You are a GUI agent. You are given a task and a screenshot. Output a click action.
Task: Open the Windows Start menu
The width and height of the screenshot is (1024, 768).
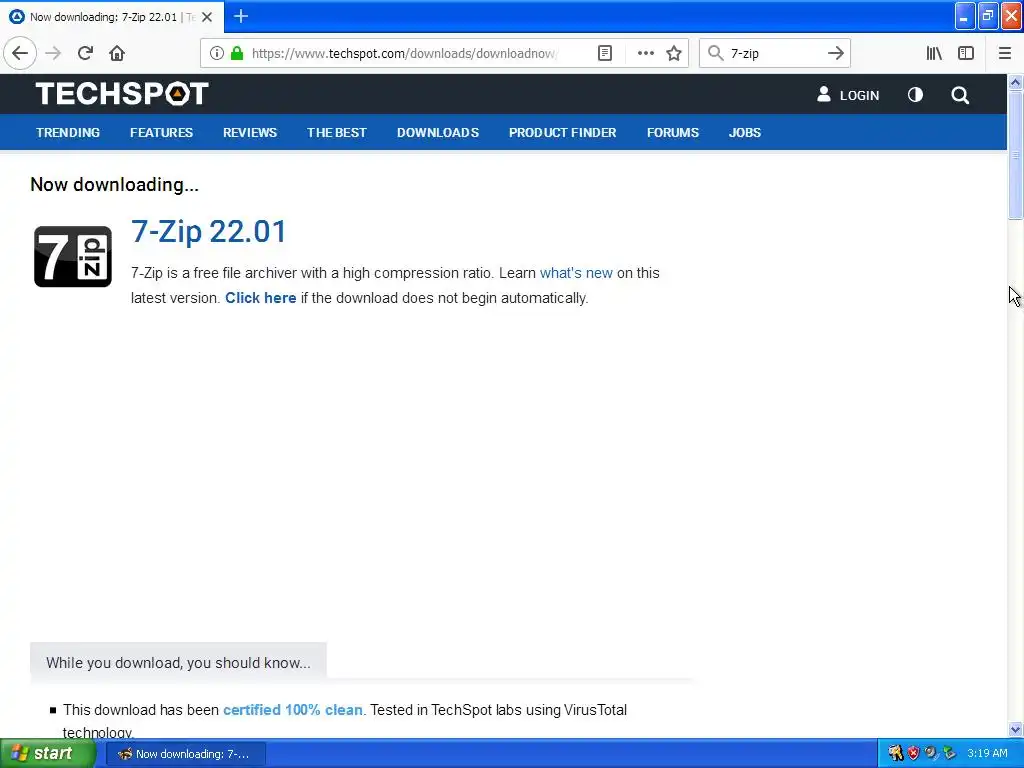pyautogui.click(x=48, y=754)
